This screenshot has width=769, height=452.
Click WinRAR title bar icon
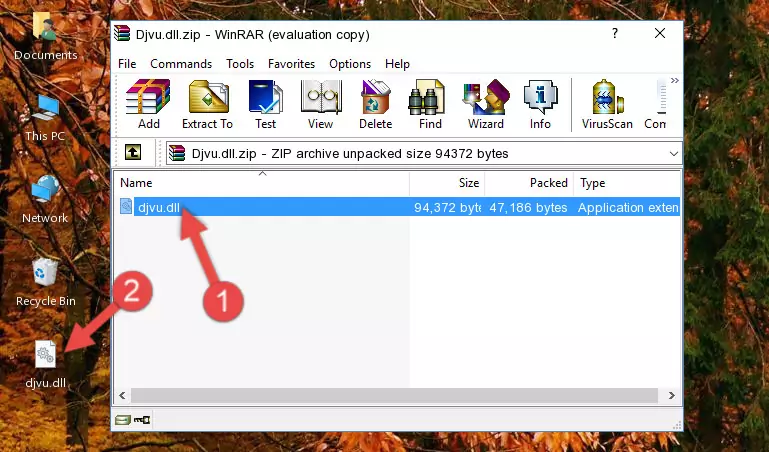coord(122,34)
